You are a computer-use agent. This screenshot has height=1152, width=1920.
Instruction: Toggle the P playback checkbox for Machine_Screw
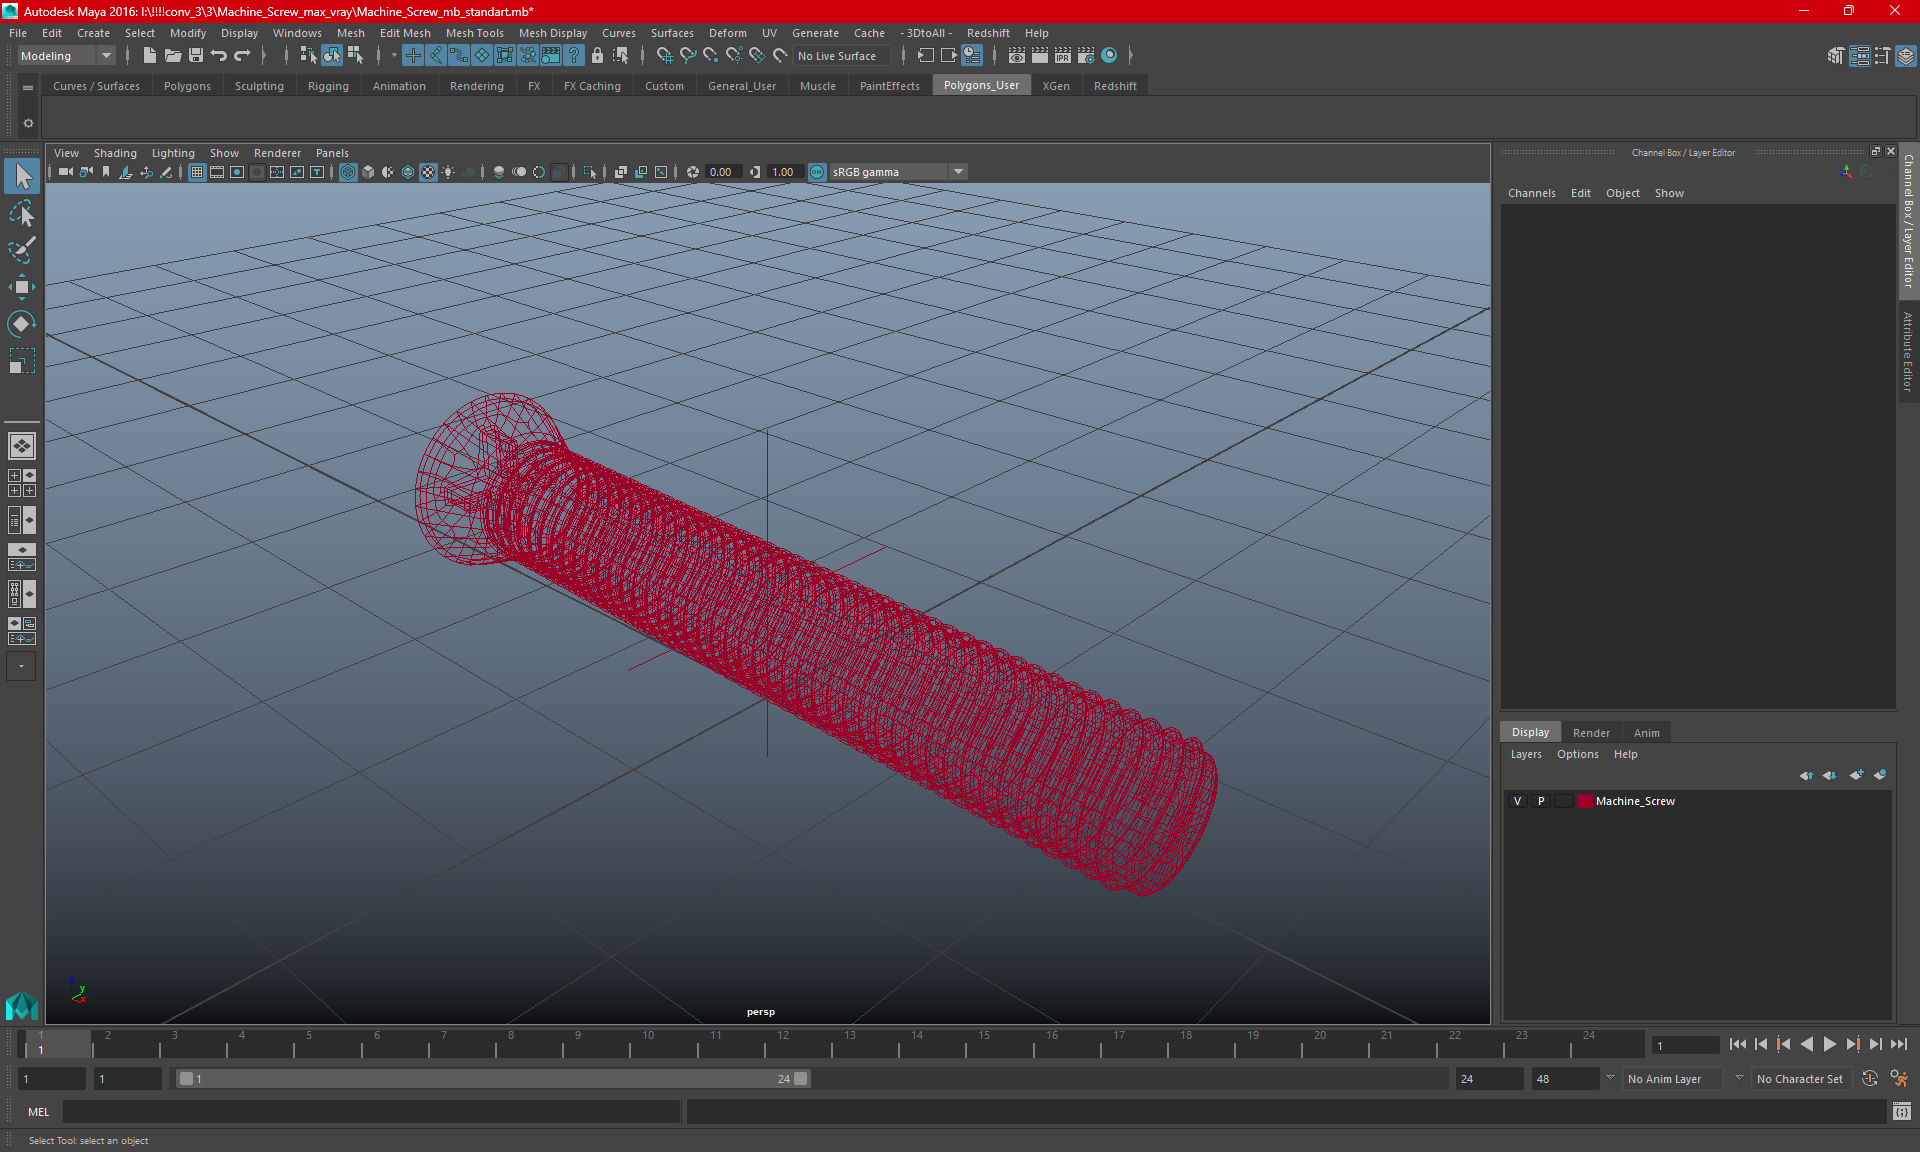[1540, 800]
